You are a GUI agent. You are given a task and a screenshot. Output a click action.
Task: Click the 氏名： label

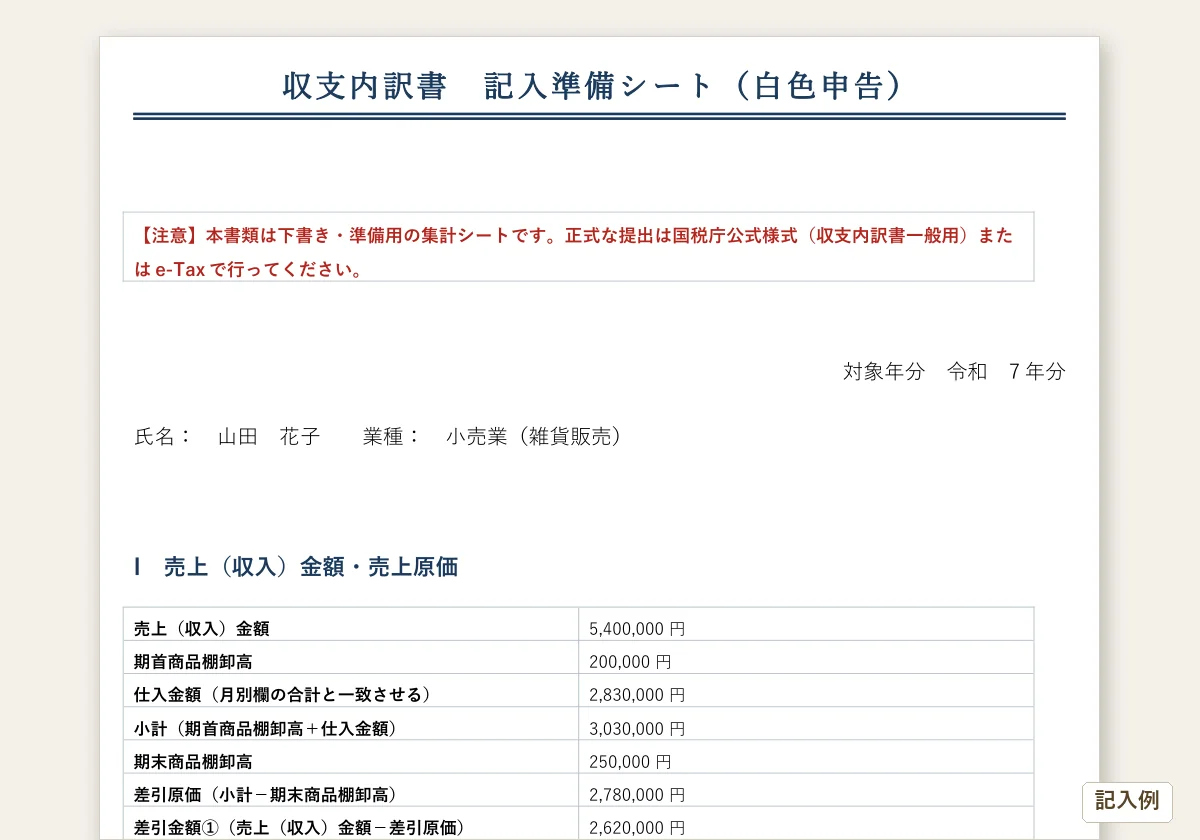click(162, 437)
